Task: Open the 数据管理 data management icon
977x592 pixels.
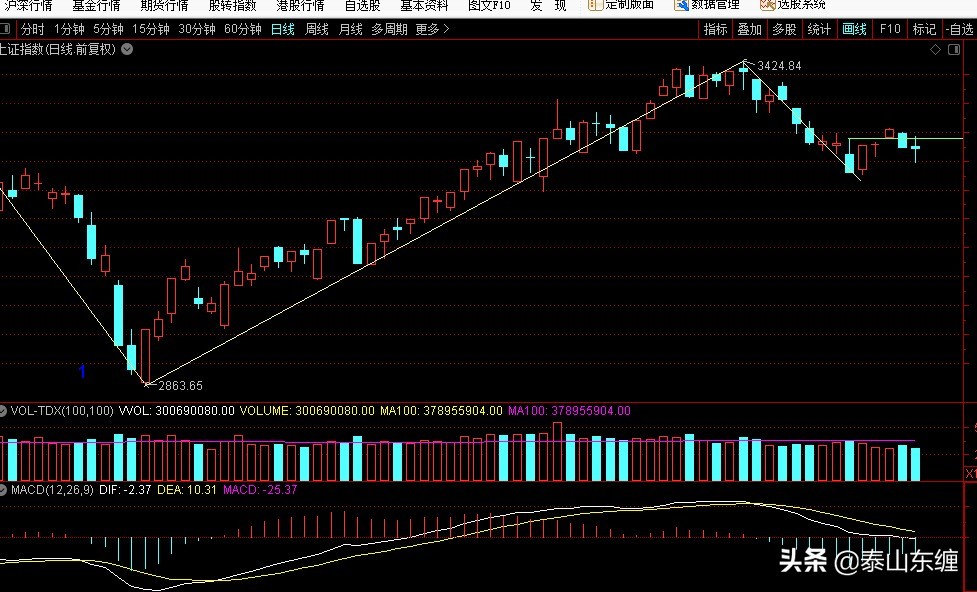Action: [x=681, y=5]
